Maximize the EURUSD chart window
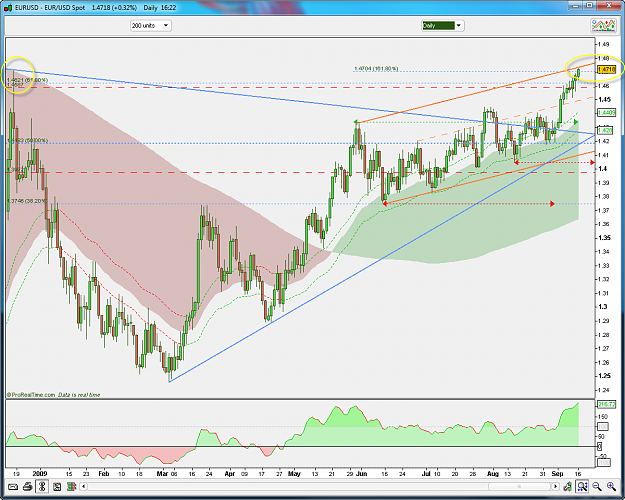Screen dimensions: 625x500 pos(590,6)
